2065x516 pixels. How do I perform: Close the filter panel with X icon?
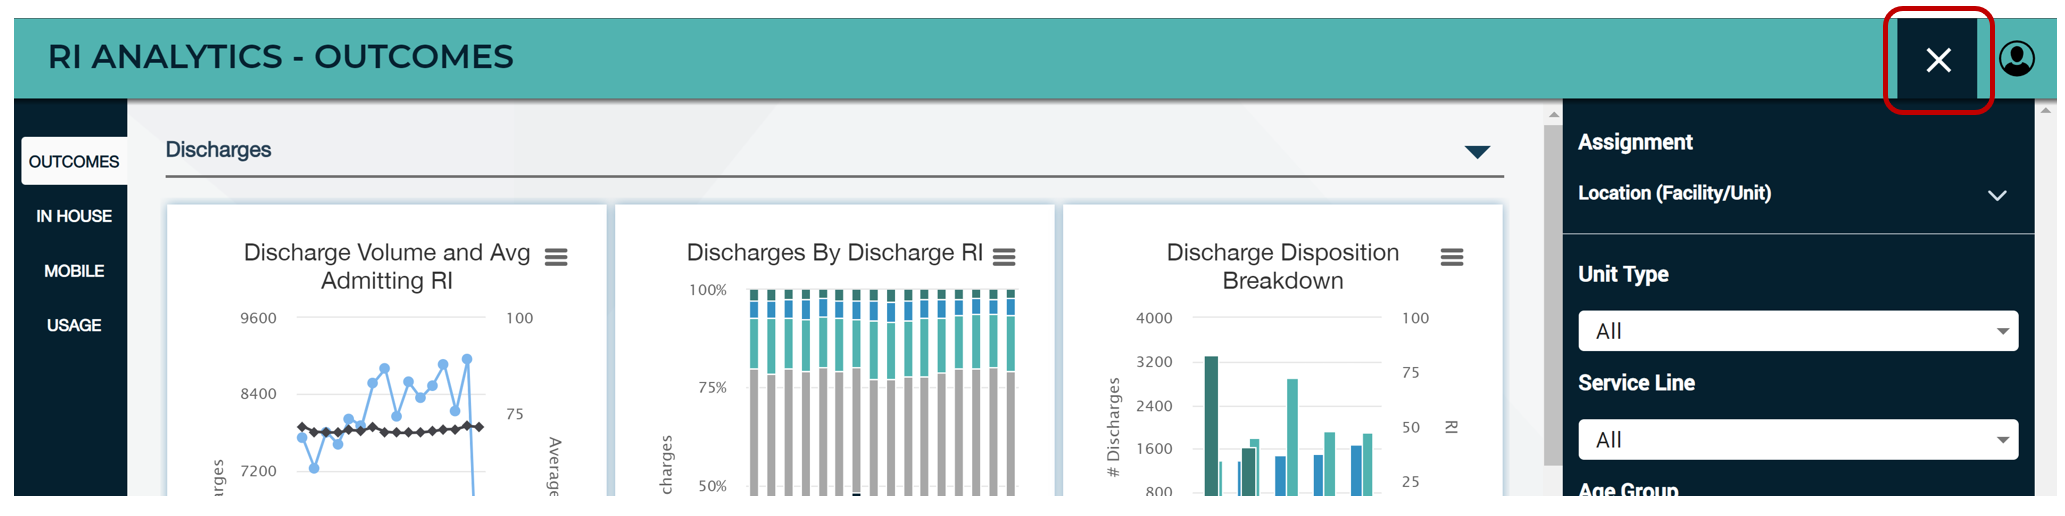[x=1937, y=60]
